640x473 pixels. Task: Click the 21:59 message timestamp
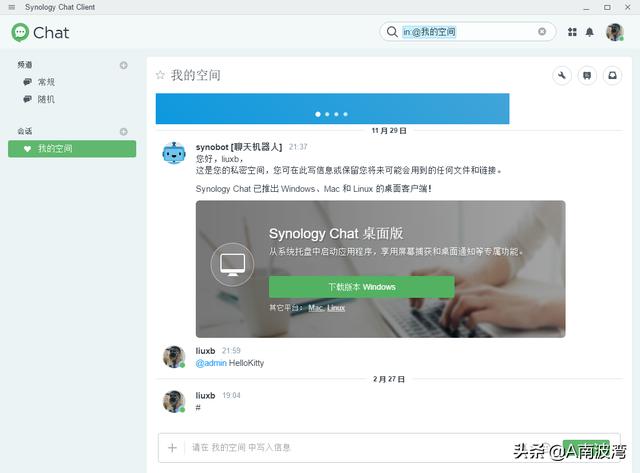click(x=231, y=351)
